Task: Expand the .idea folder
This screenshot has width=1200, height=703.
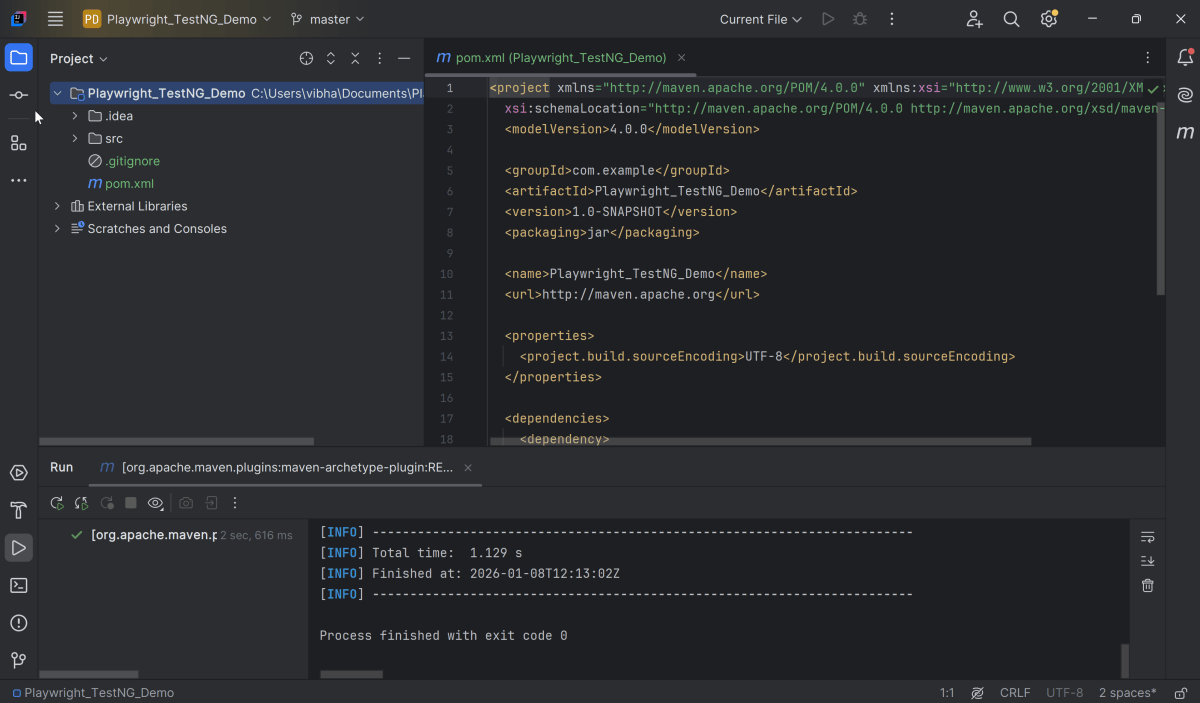Action: (x=75, y=116)
